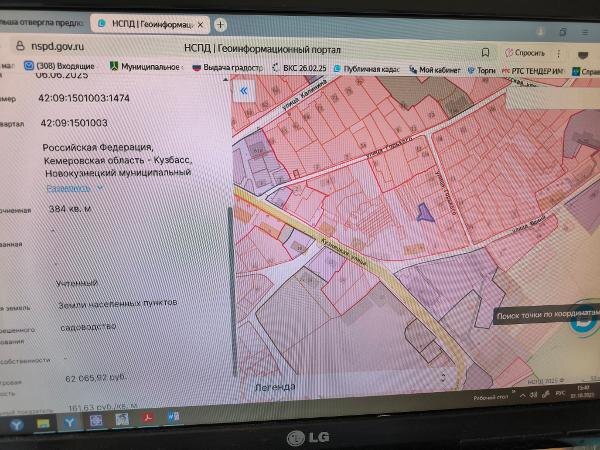Open the Муниципальное bookmark
The width and height of the screenshot is (600, 450).
point(146,67)
